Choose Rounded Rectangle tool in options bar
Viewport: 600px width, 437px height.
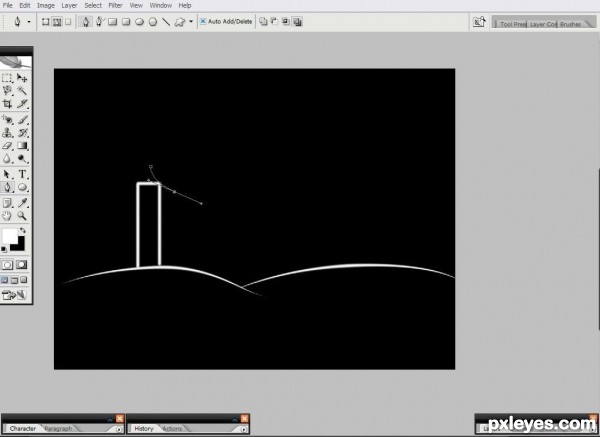pyautogui.click(x=126, y=22)
